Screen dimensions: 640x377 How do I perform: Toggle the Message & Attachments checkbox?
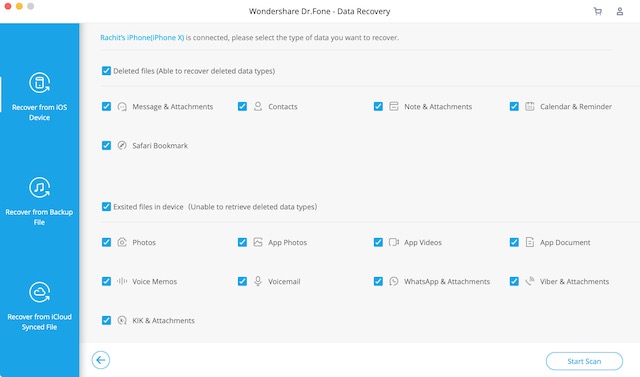[x=106, y=106]
